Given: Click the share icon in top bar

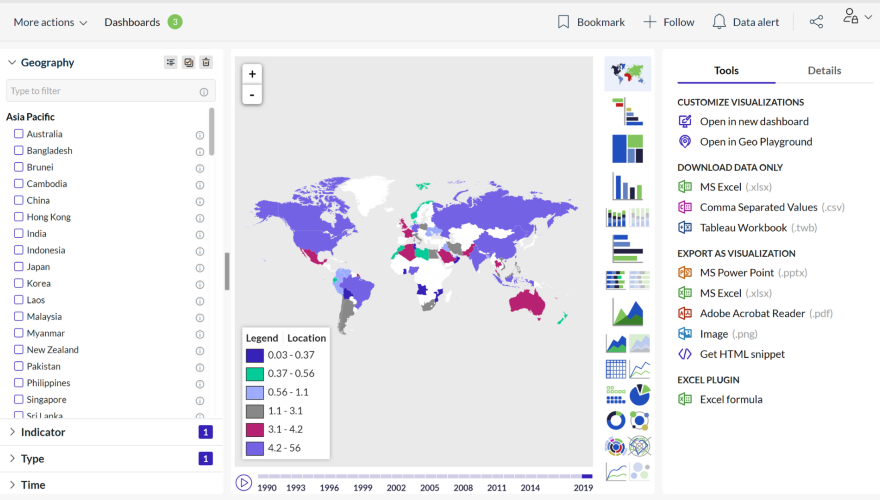Looking at the screenshot, I should pyautogui.click(x=816, y=22).
